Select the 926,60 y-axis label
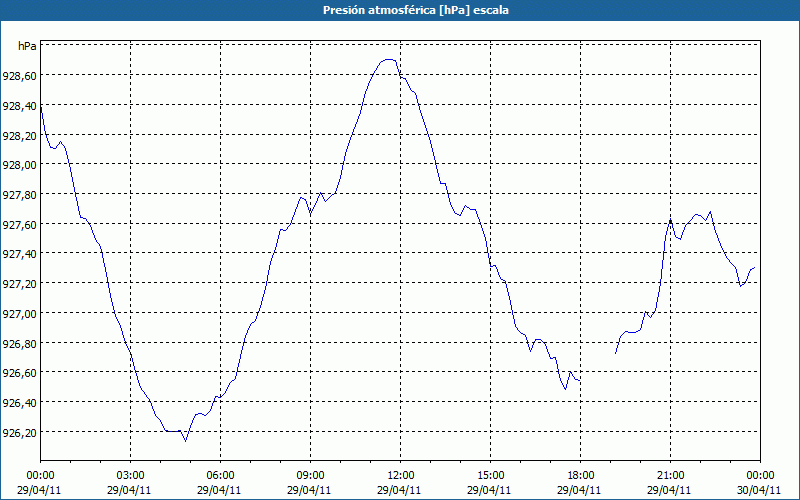This screenshot has width=800, height=500. [x=19, y=372]
